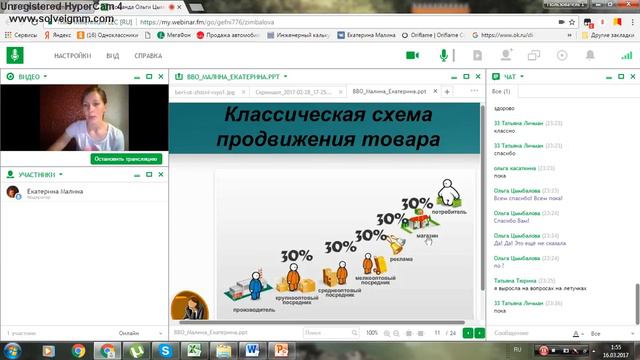Viewport: 640px width, 360px height.
Task: Open Chrome menu three dots
Action: coord(633,22)
